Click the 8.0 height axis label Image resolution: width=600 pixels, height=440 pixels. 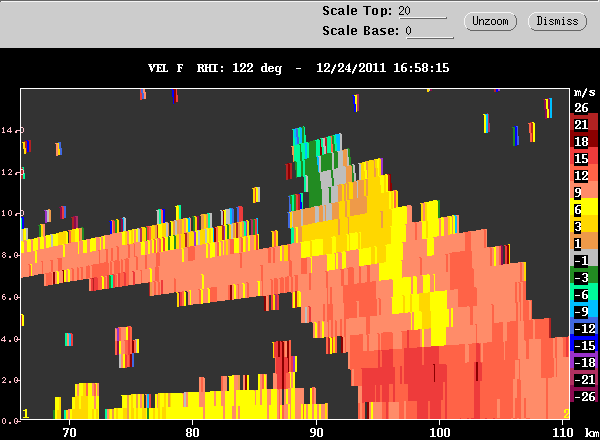10,255
